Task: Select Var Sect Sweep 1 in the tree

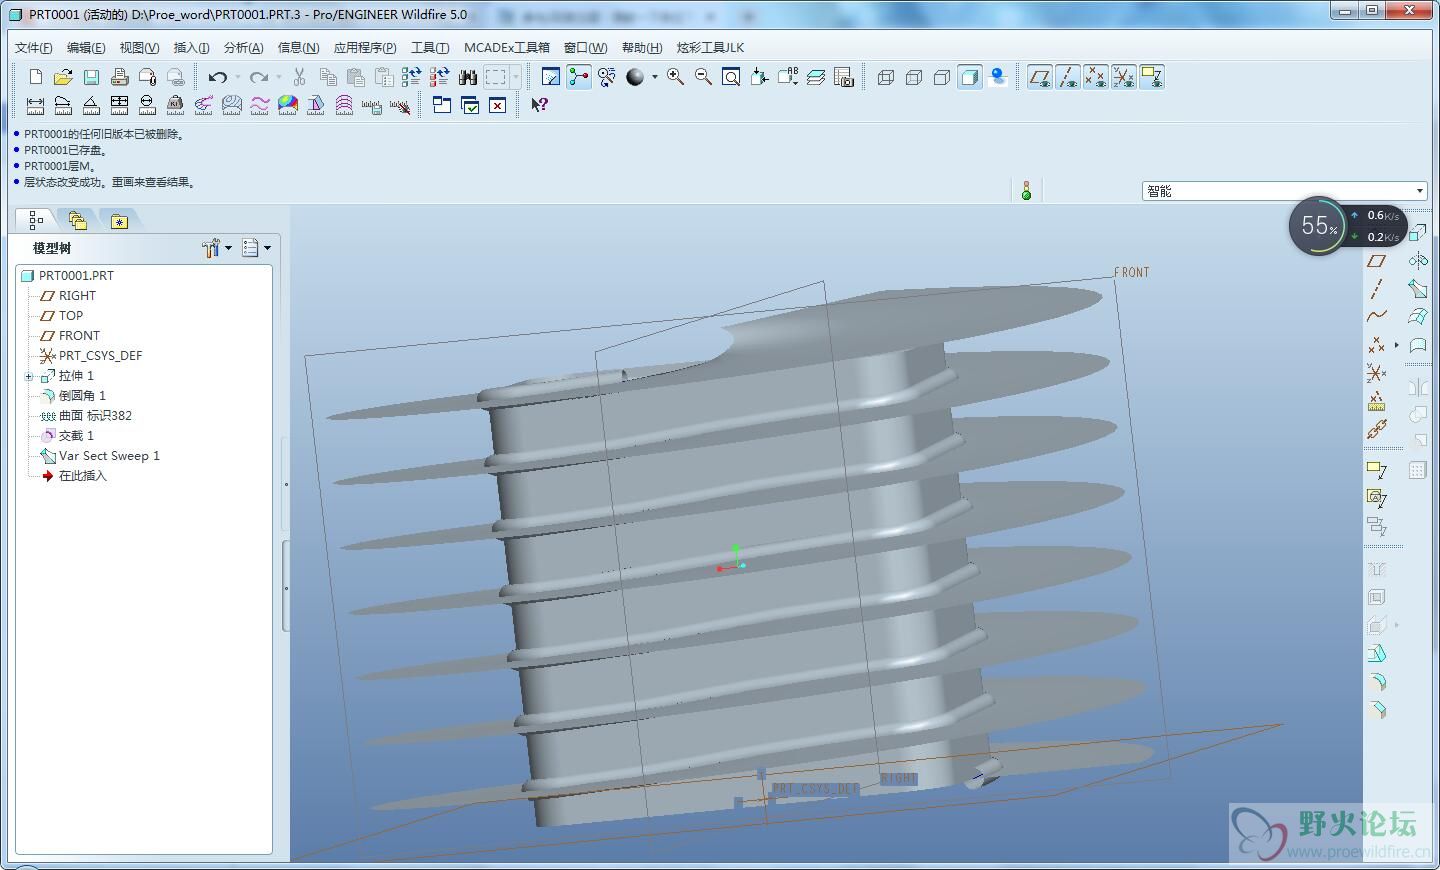Action: (x=109, y=456)
